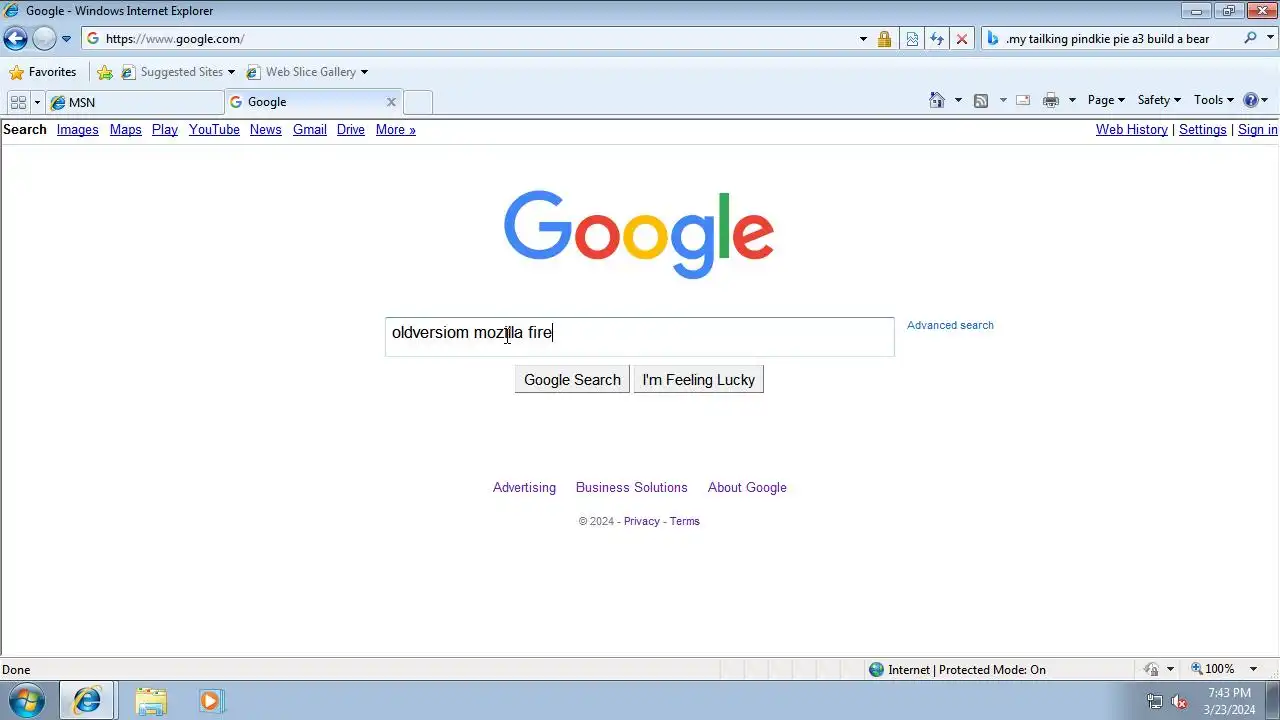Open the Windows Start button
Image resolution: width=1280 pixels, height=720 pixels.
coord(27,701)
